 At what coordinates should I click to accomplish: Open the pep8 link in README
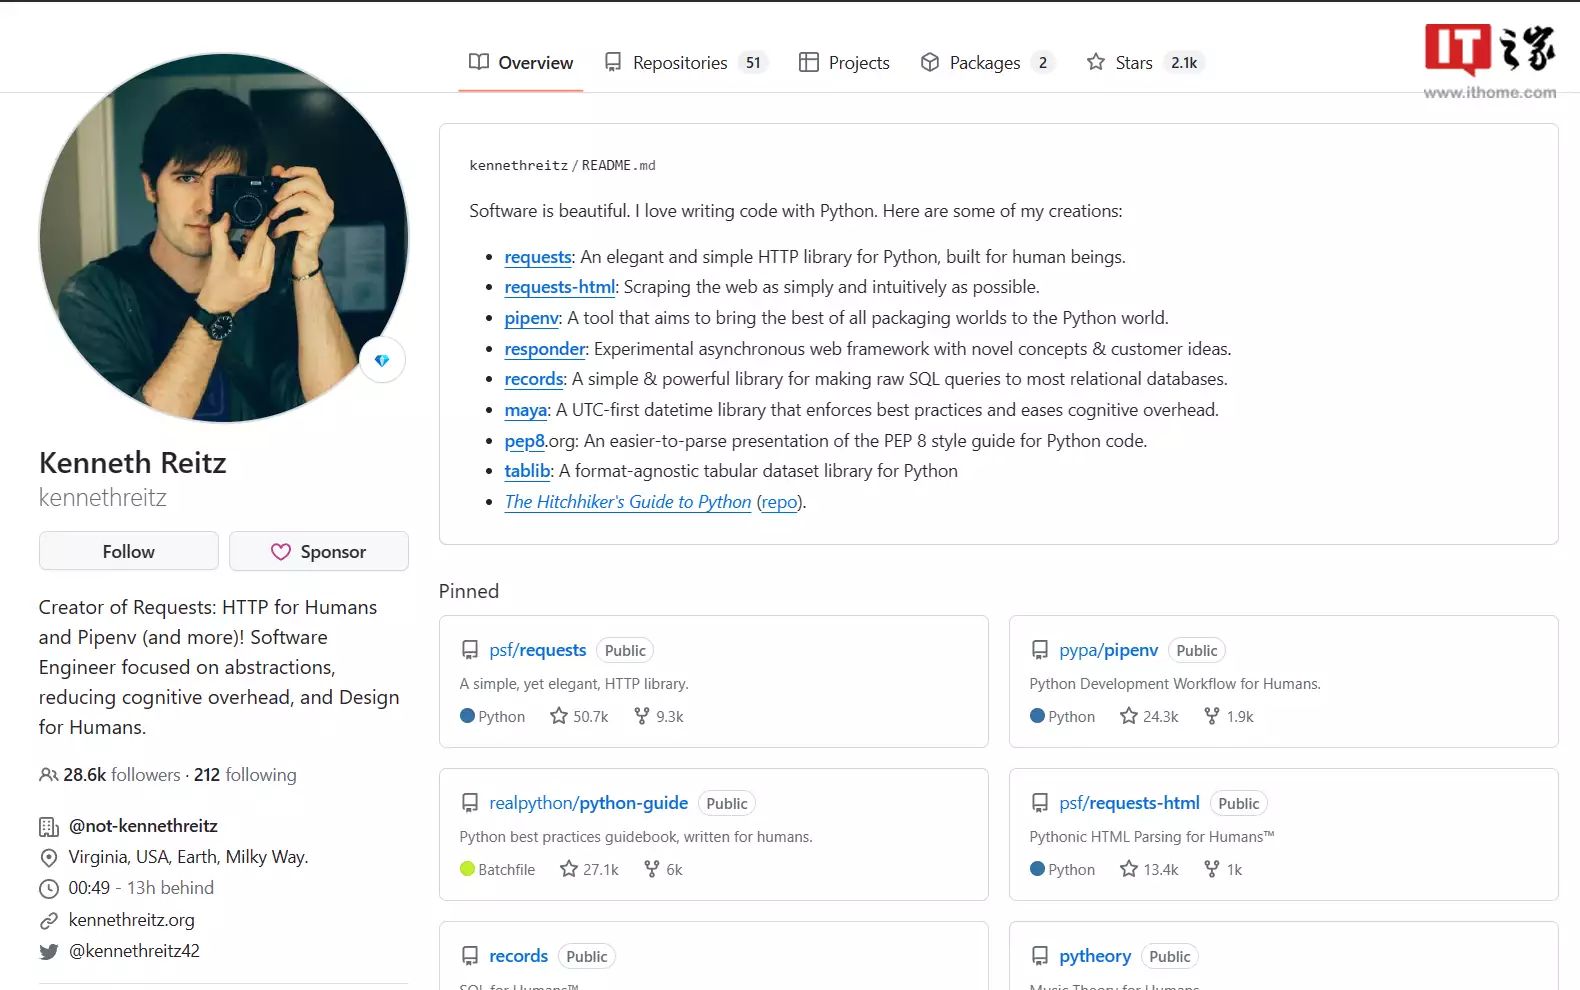pos(525,441)
